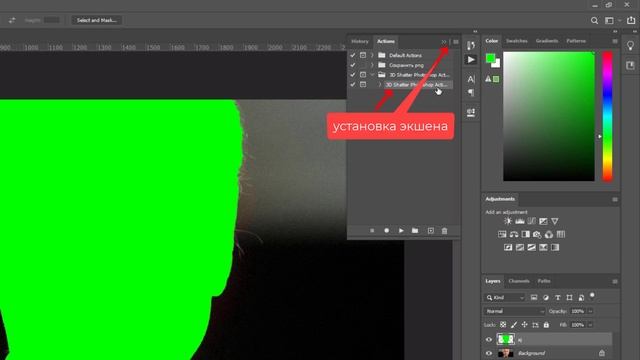Collapse the 3D Shatter Photoshop set

coord(372,75)
